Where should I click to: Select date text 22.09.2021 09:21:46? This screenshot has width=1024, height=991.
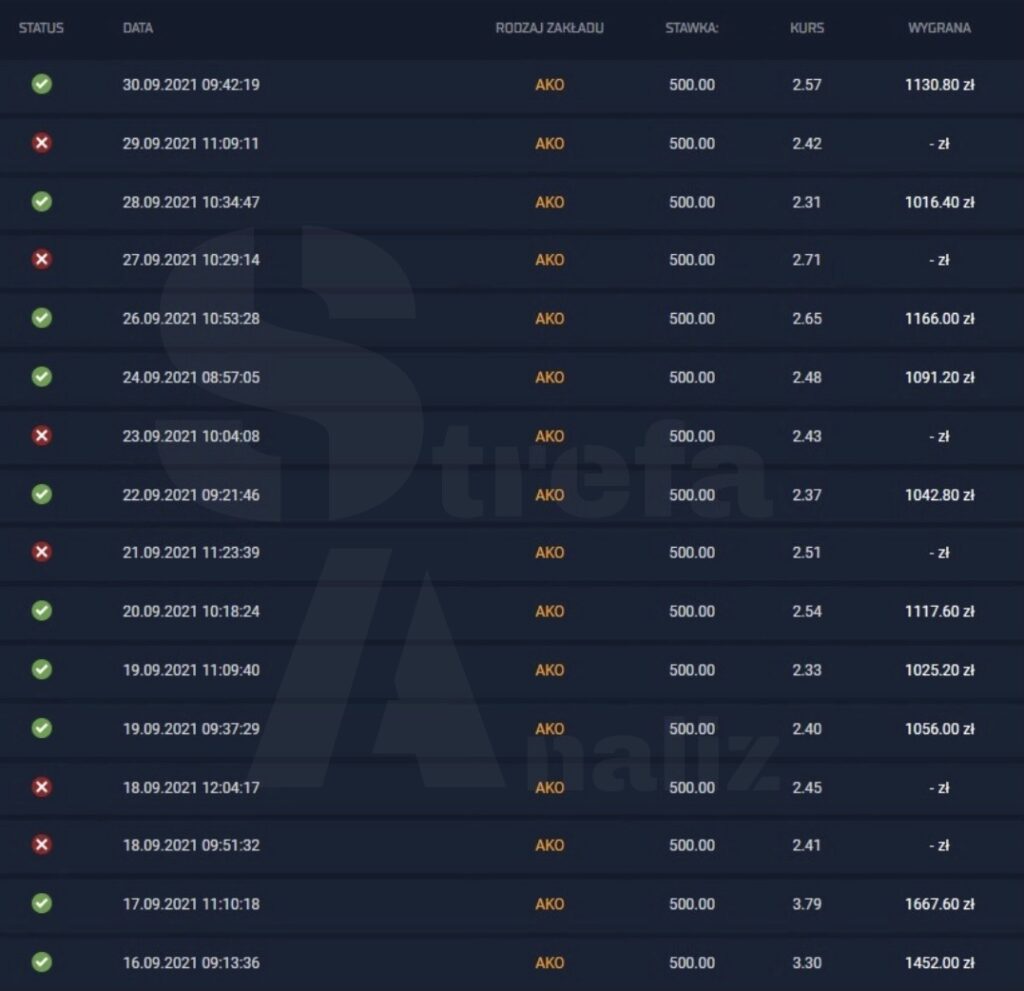click(191, 495)
